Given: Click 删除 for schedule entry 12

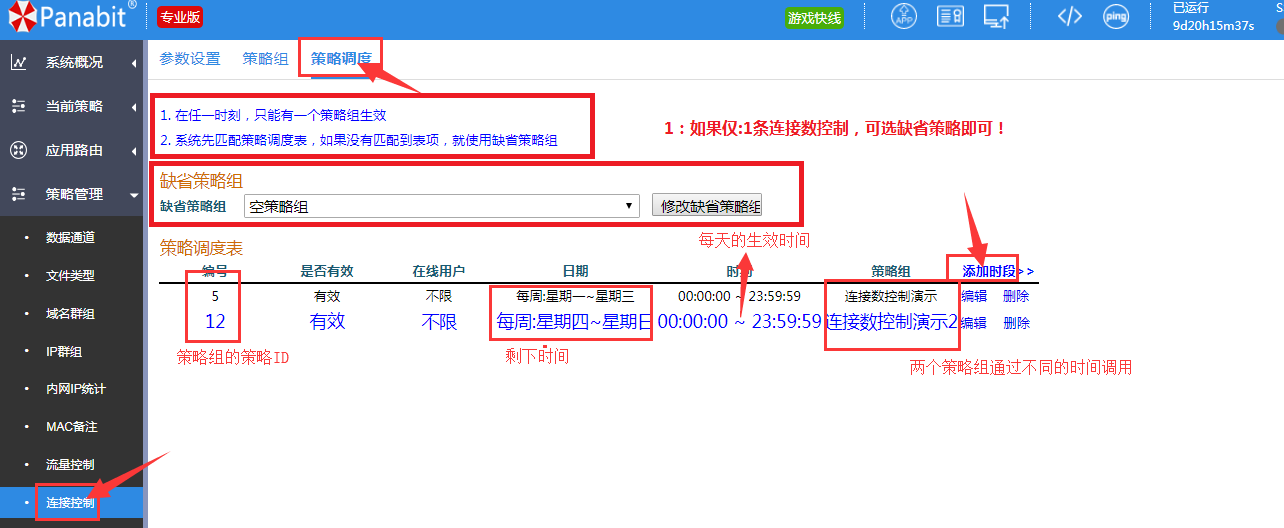Looking at the screenshot, I should [x=1016, y=323].
